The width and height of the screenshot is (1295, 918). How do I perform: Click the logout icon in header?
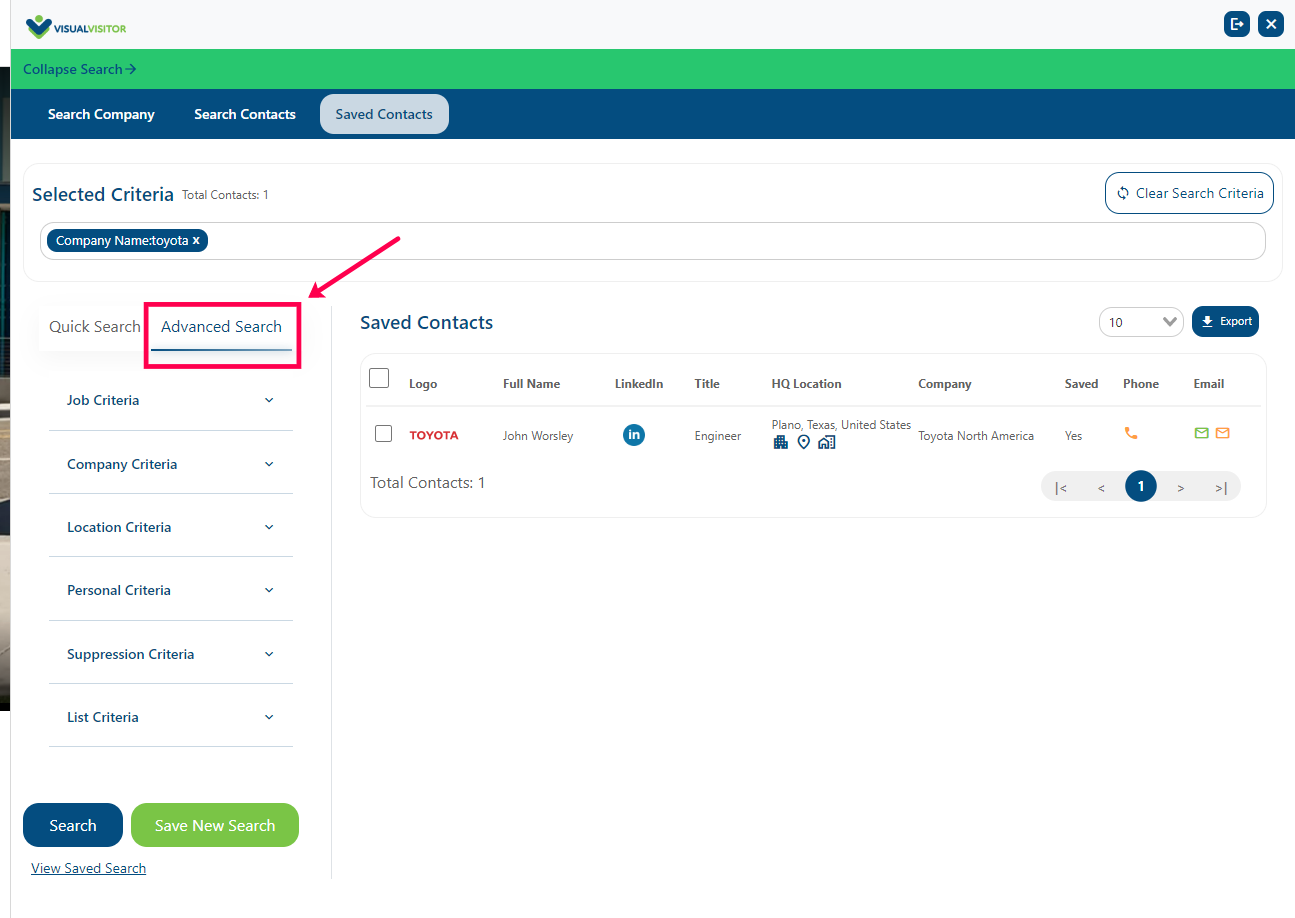pos(1237,24)
